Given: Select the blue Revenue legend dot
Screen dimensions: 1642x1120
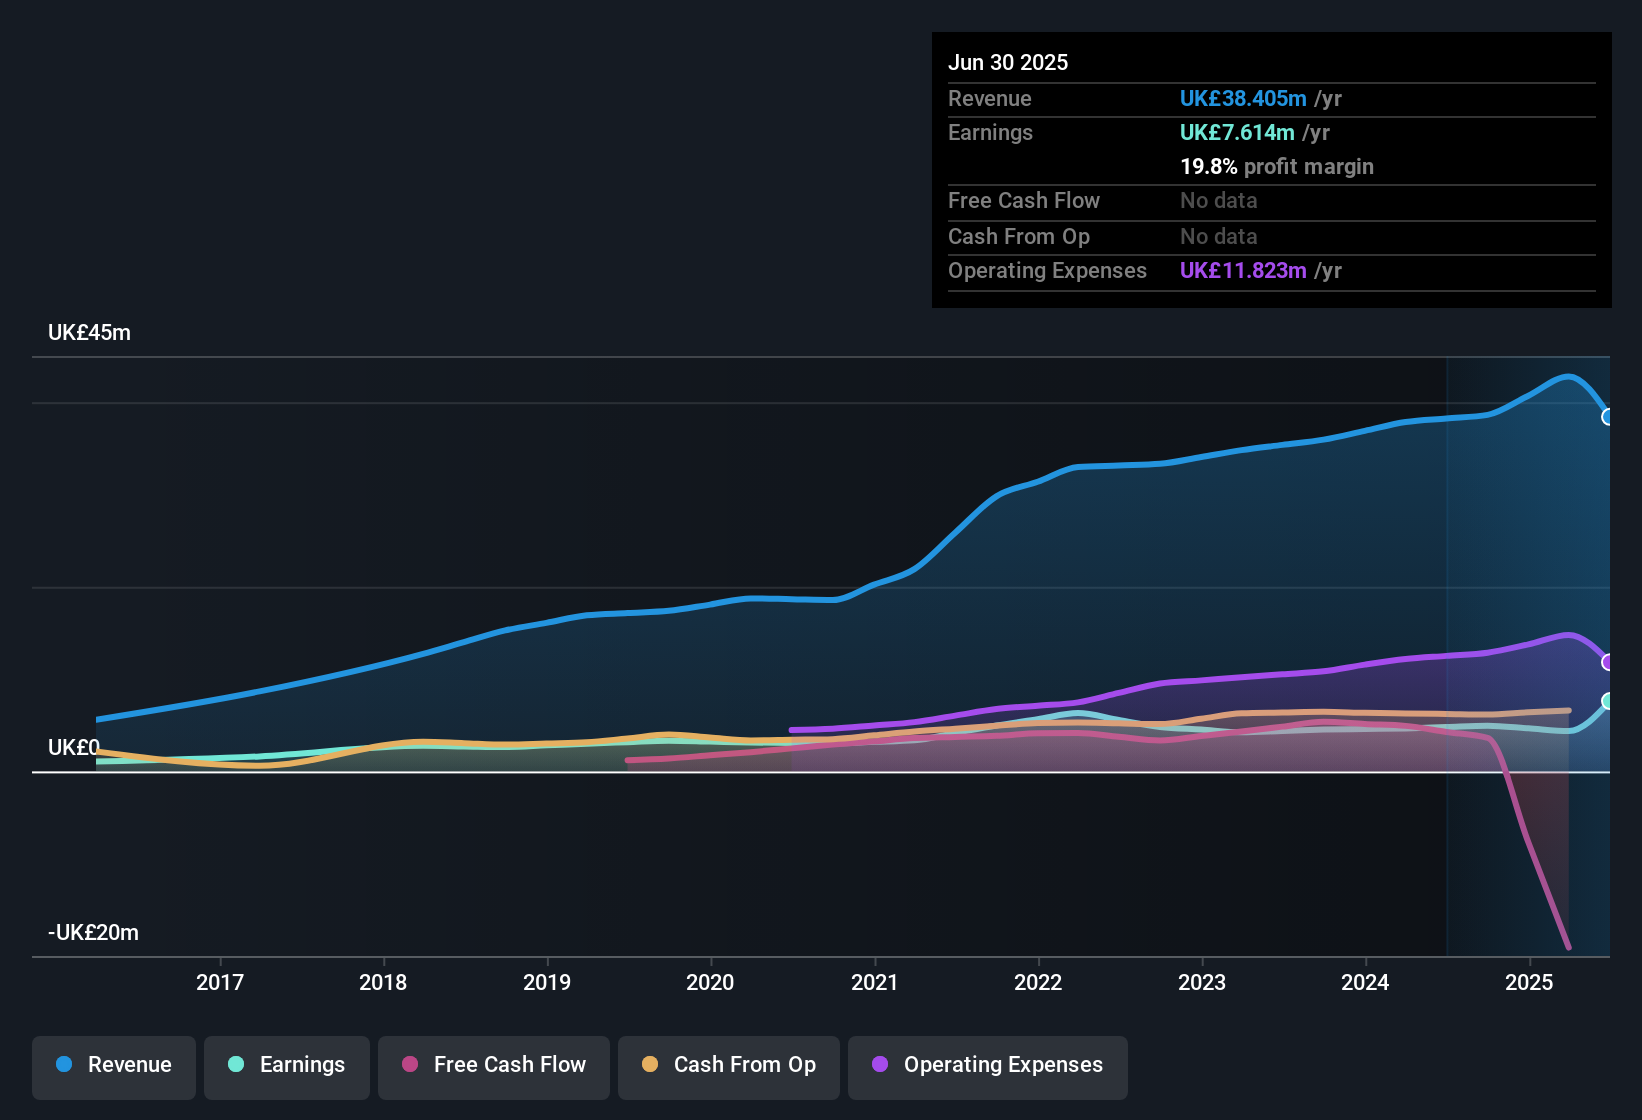Looking at the screenshot, I should 63,1065.
